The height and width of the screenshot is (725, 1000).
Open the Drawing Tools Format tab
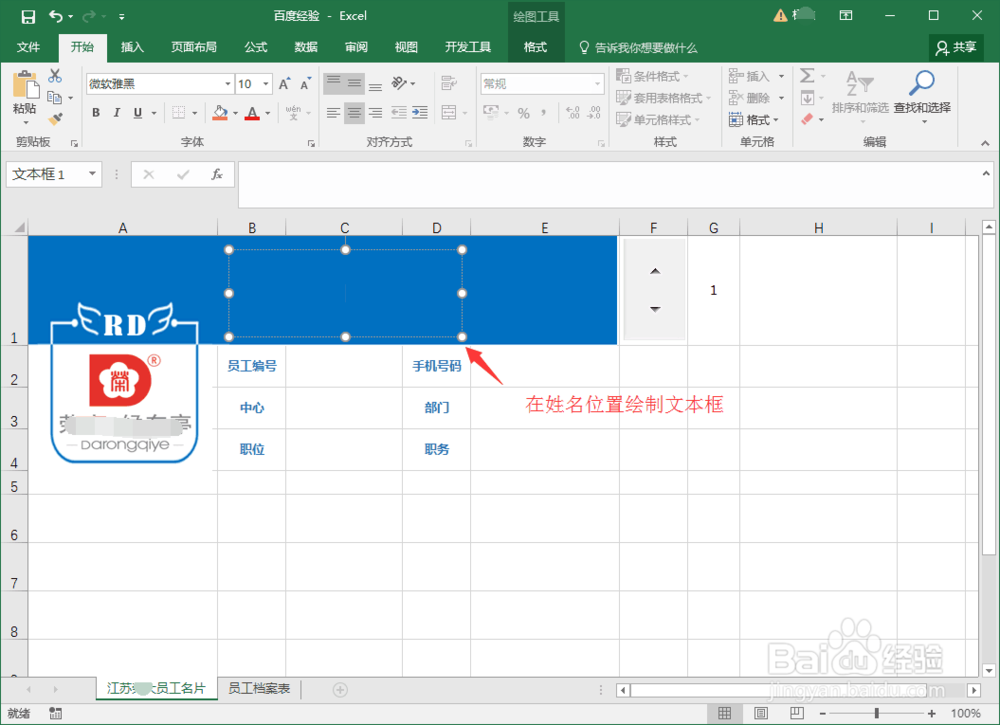[x=535, y=47]
